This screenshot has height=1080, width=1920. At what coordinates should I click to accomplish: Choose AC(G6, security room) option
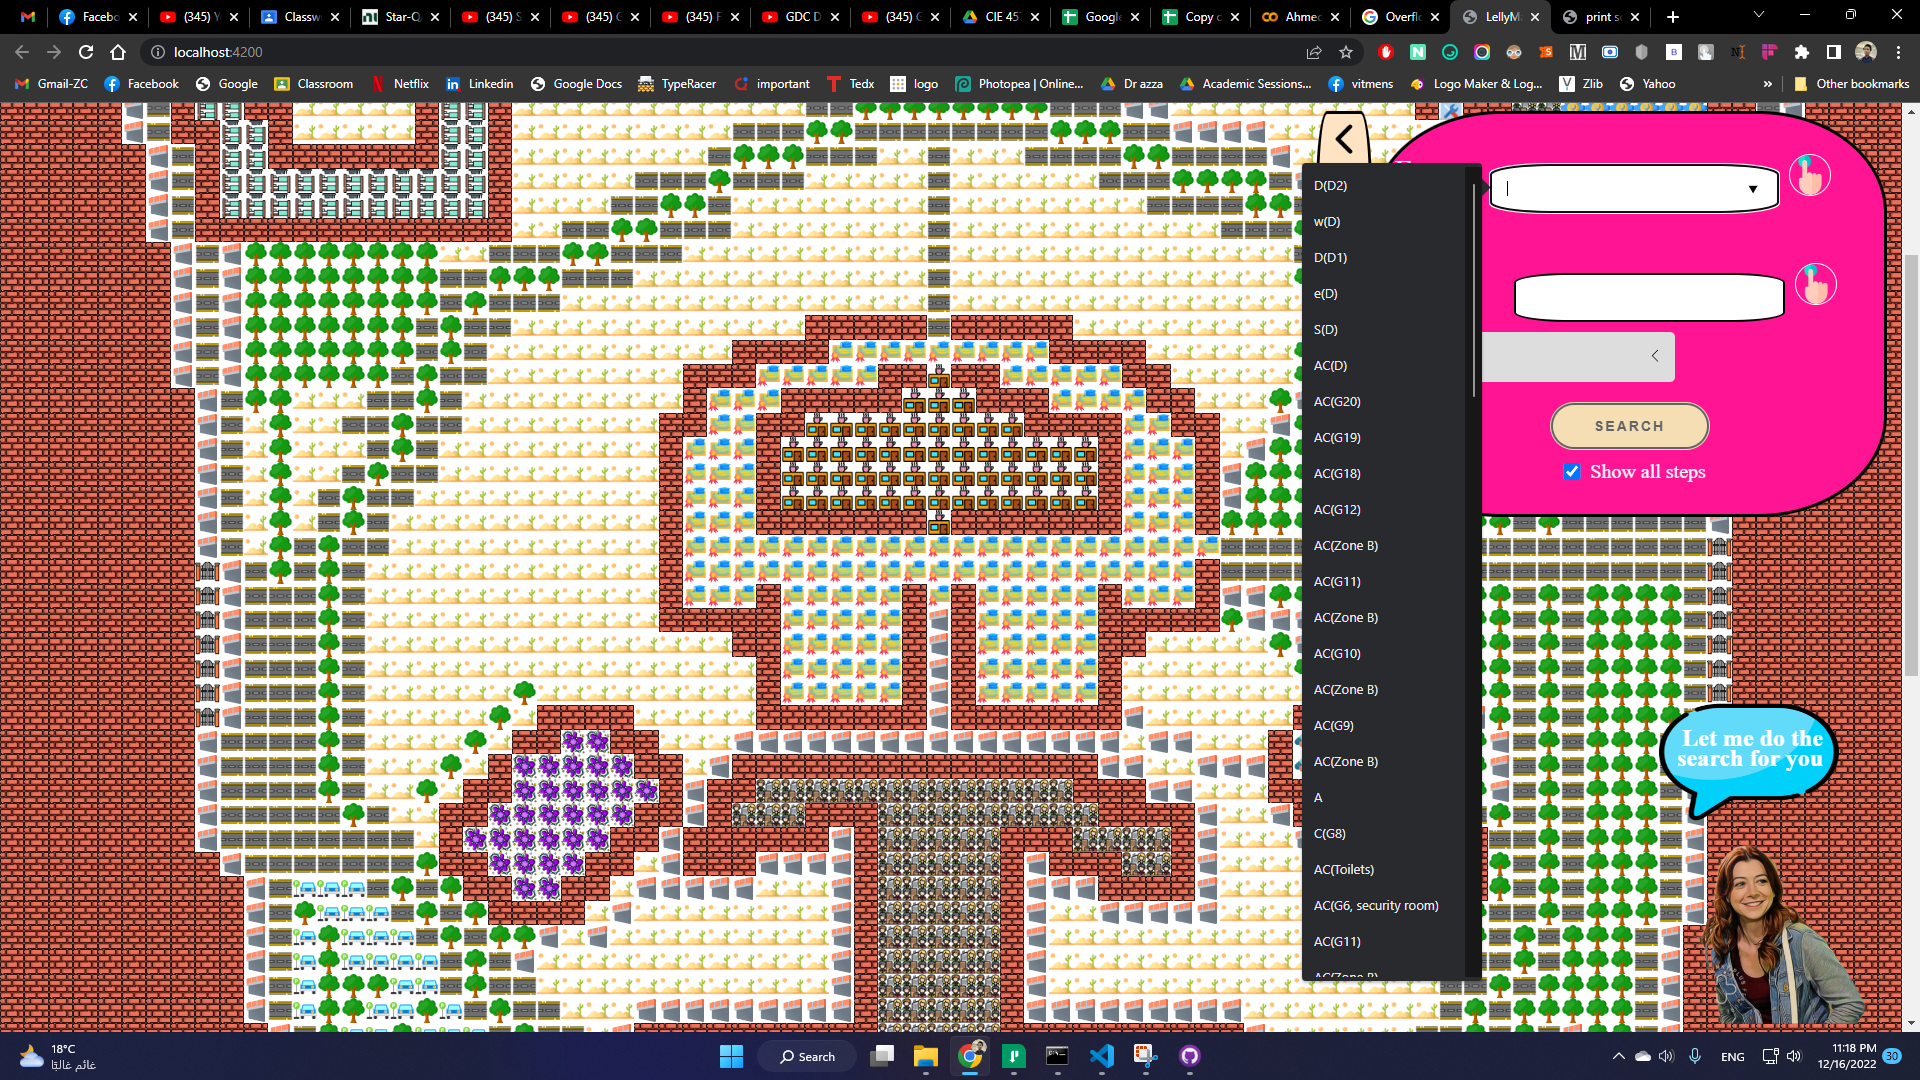tap(1385, 906)
